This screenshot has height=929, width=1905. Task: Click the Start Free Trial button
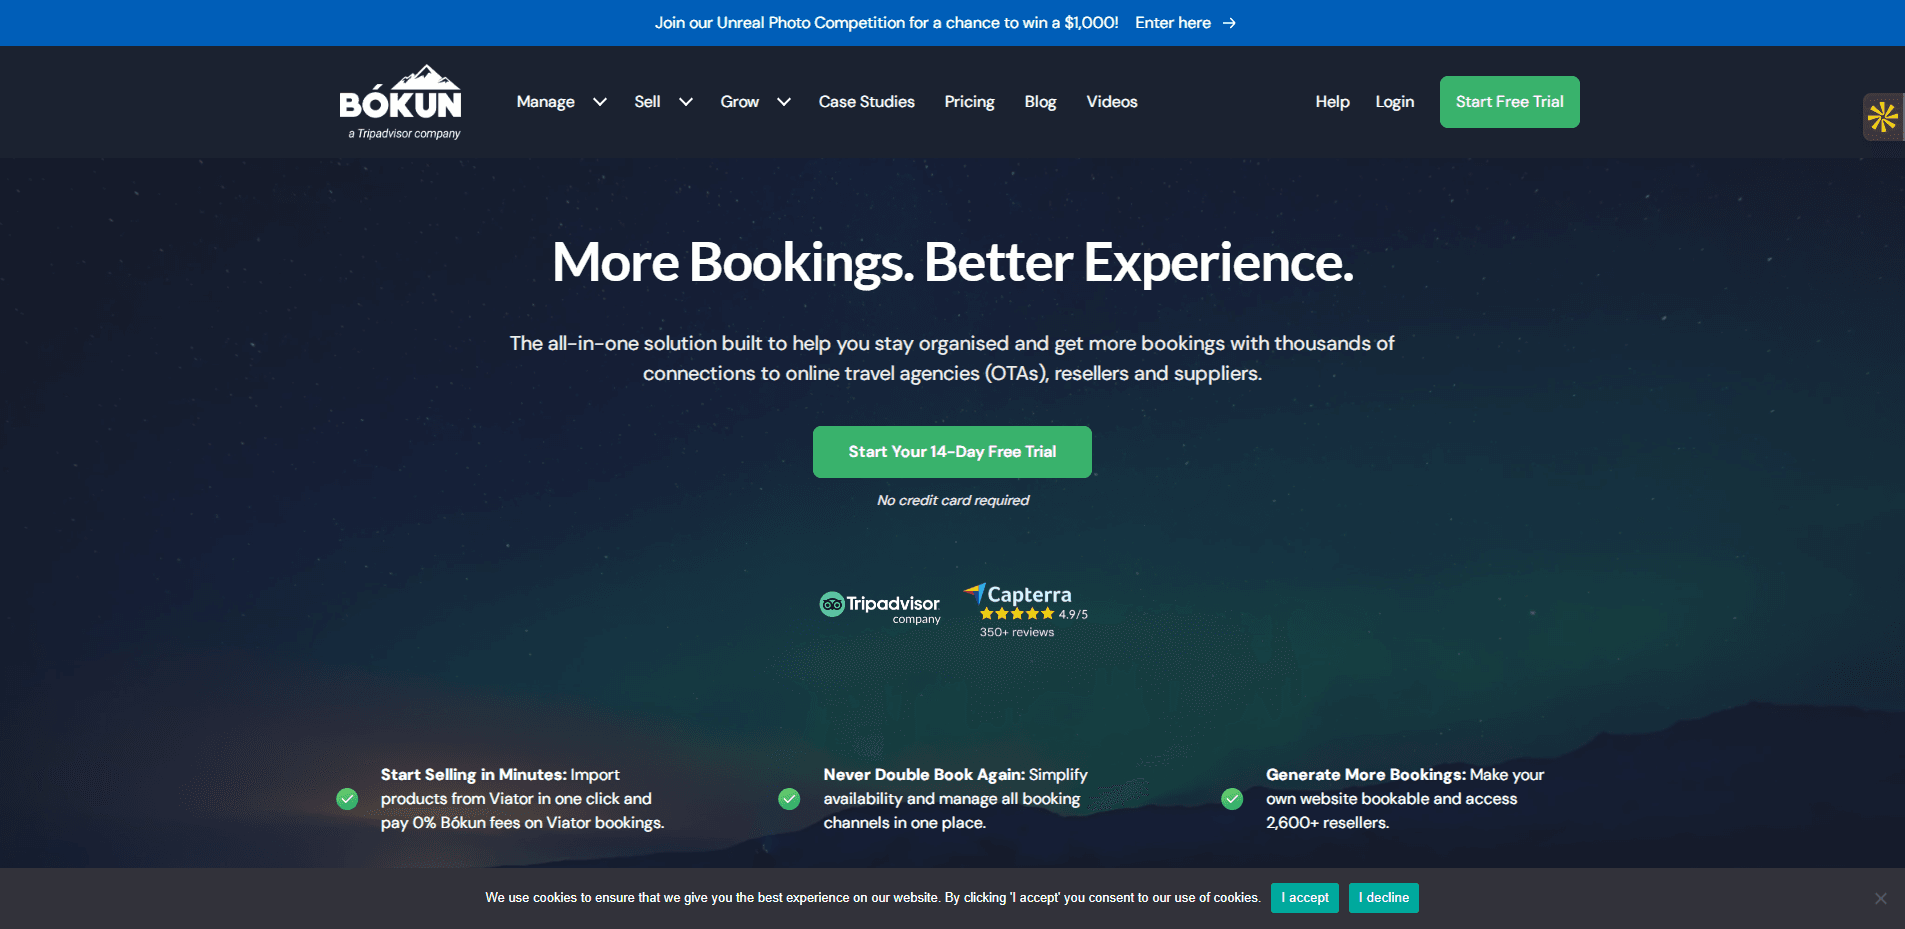[x=1510, y=102]
